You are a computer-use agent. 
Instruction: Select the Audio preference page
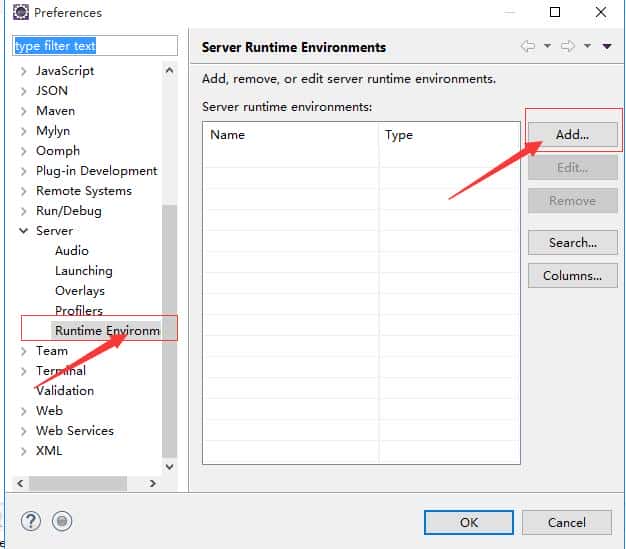(x=72, y=251)
